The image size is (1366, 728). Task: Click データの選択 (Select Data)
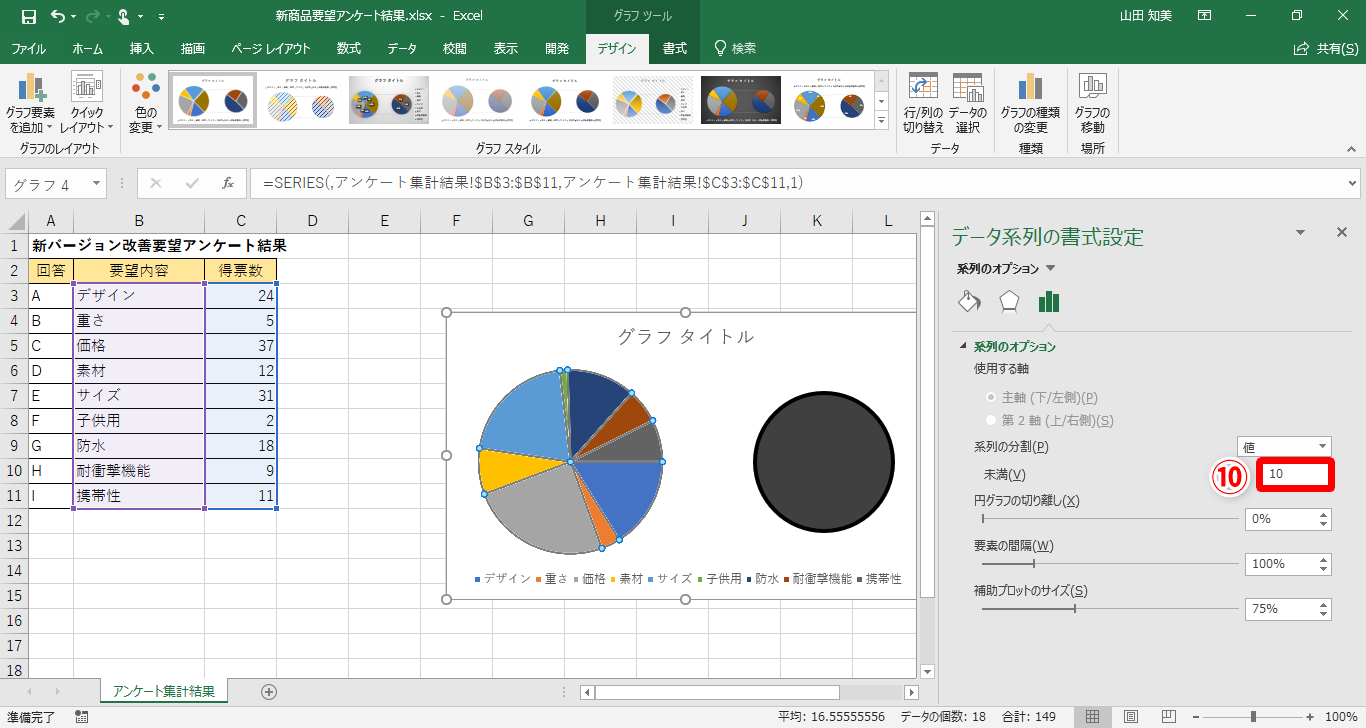click(967, 104)
